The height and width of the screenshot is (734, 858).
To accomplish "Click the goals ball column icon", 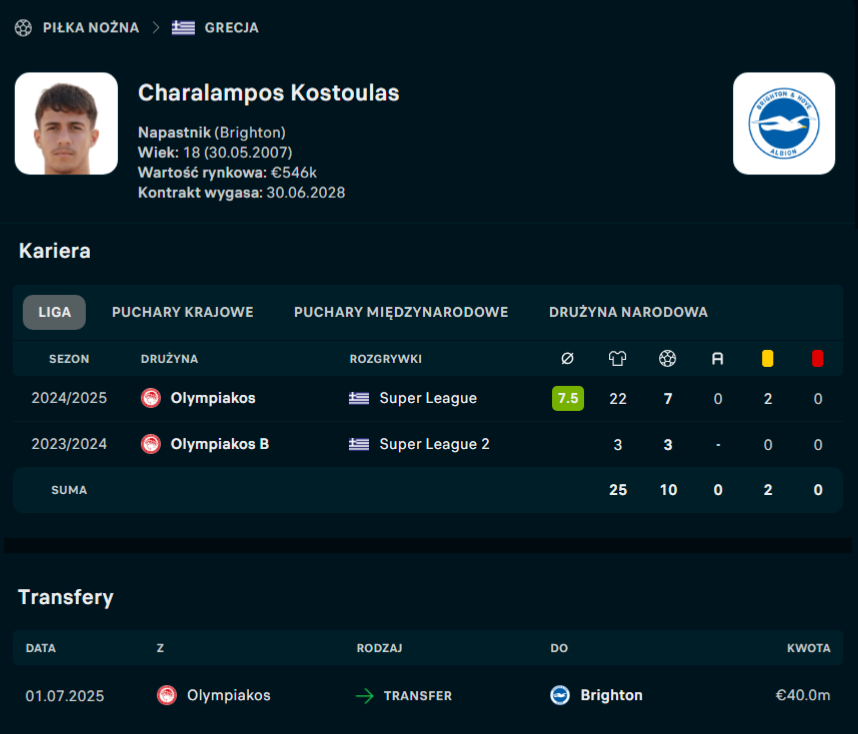I will tap(668, 358).
